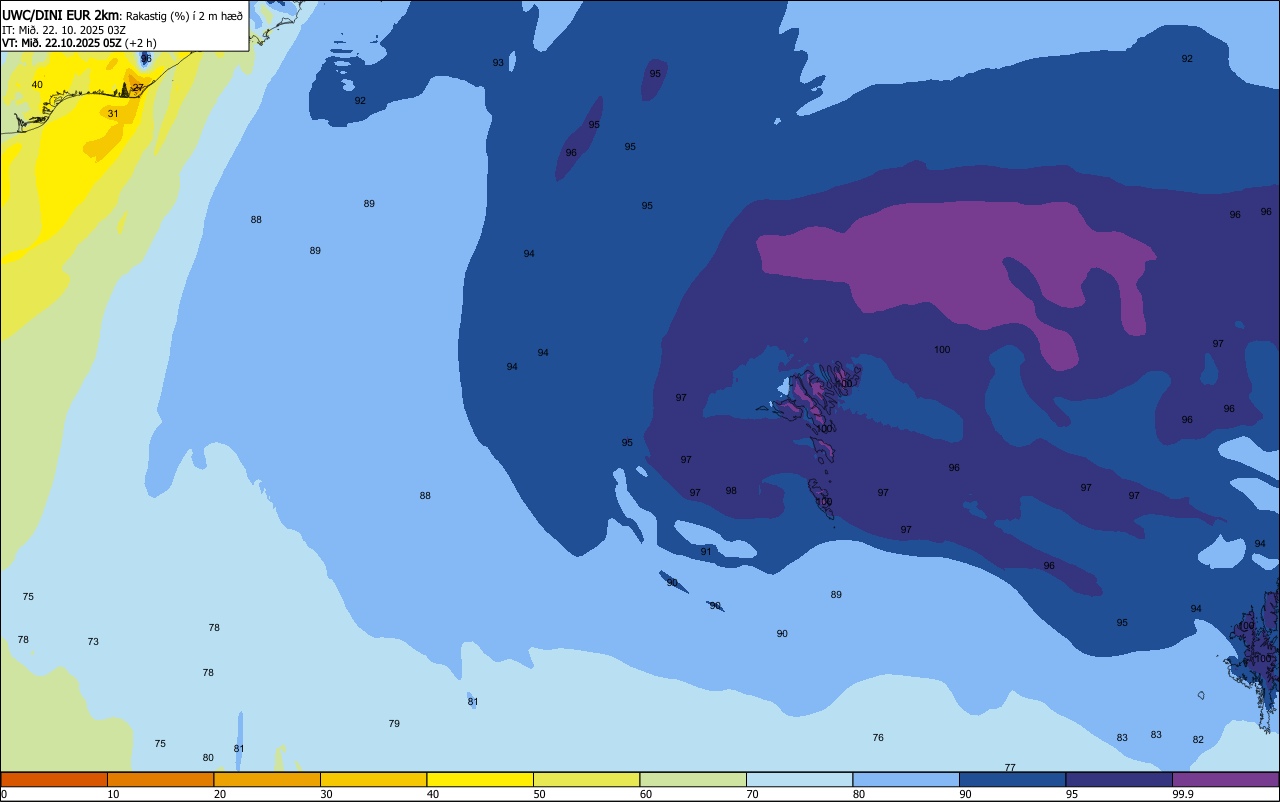Click the legend tick label '90'
This screenshot has width=1280, height=802.
tap(966, 794)
